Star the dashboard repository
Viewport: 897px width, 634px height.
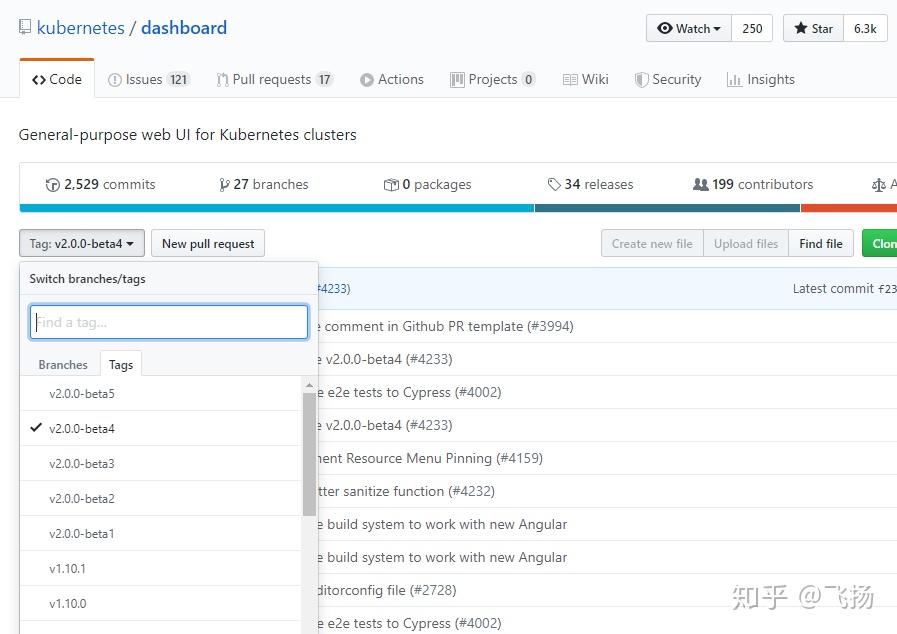(x=813, y=29)
